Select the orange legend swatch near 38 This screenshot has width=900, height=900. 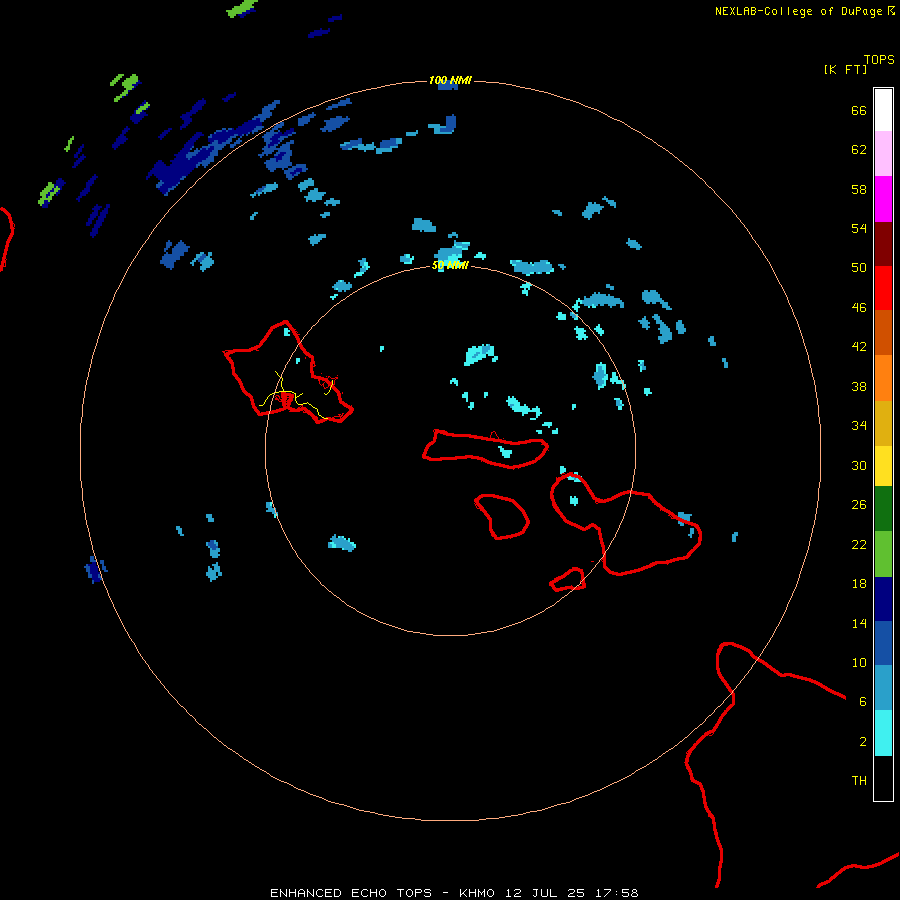883,378
